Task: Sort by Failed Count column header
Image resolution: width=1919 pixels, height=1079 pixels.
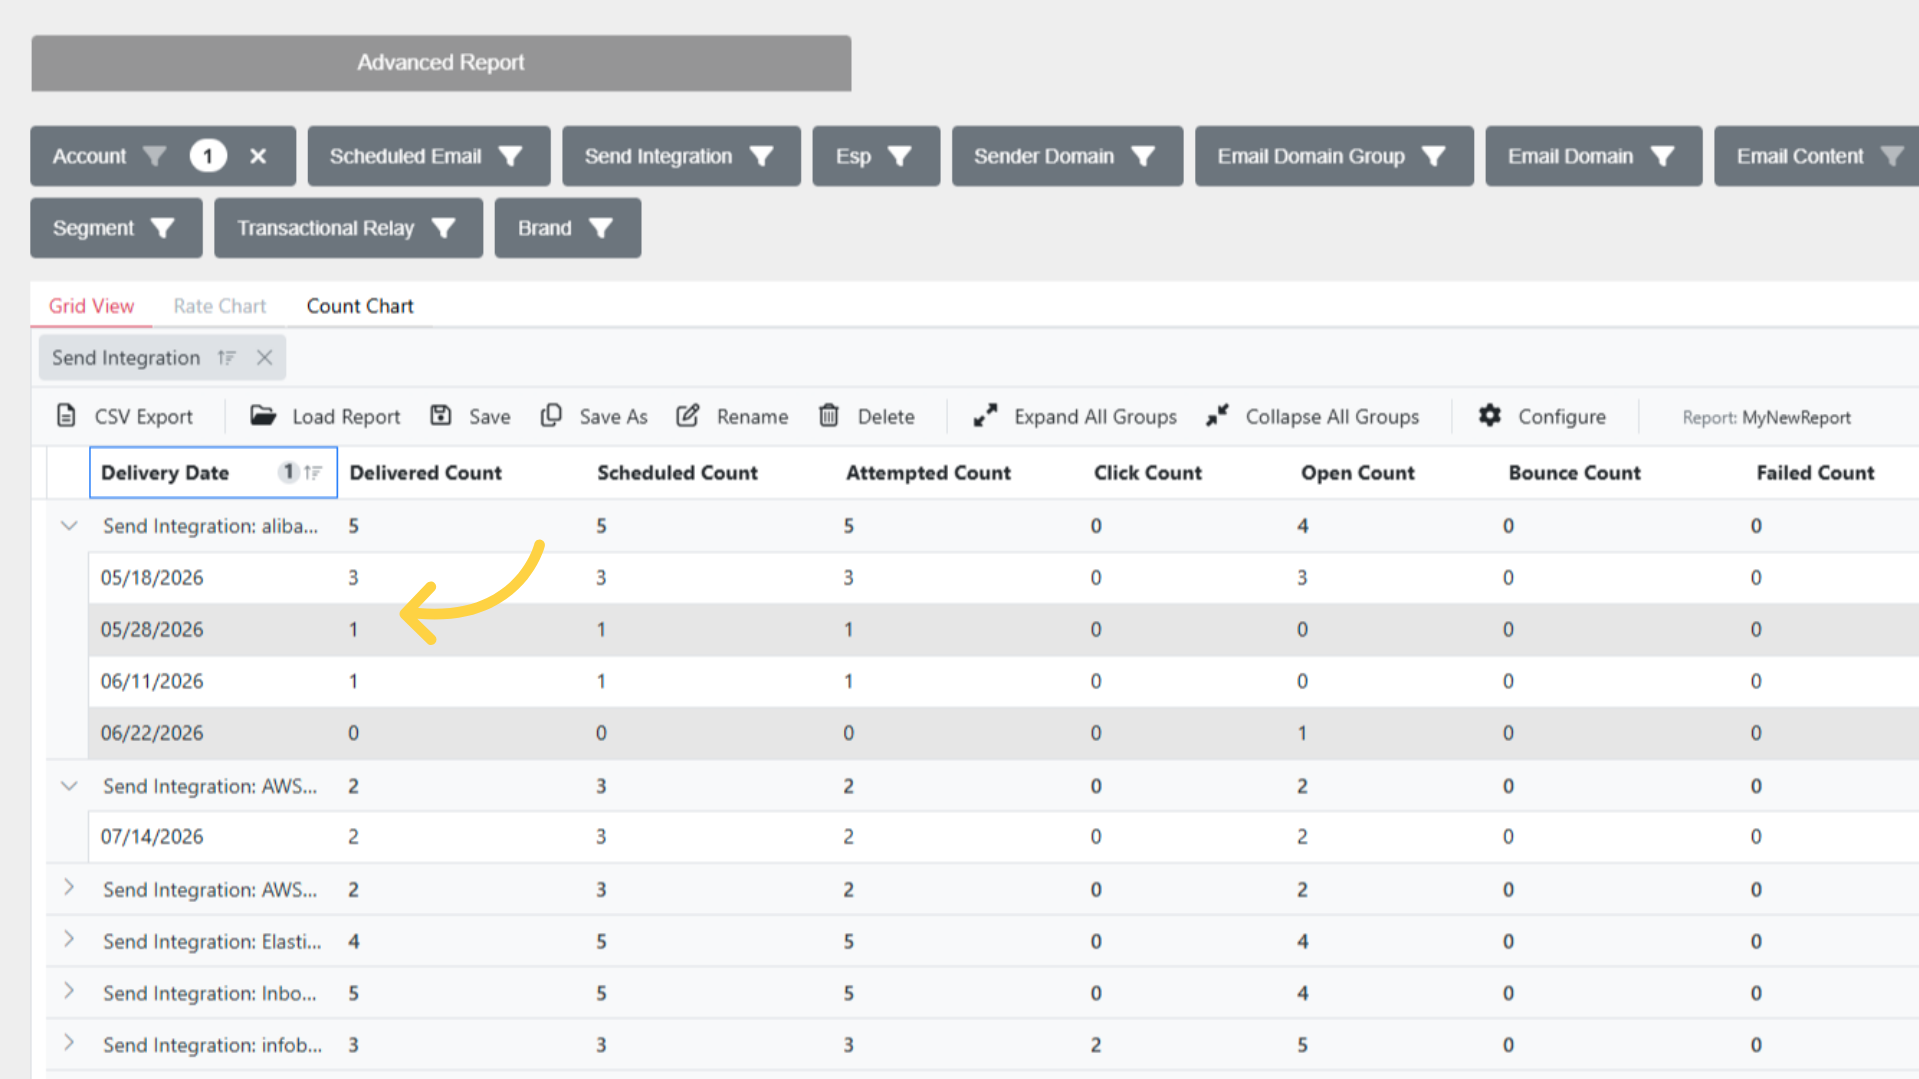Action: coord(1815,473)
